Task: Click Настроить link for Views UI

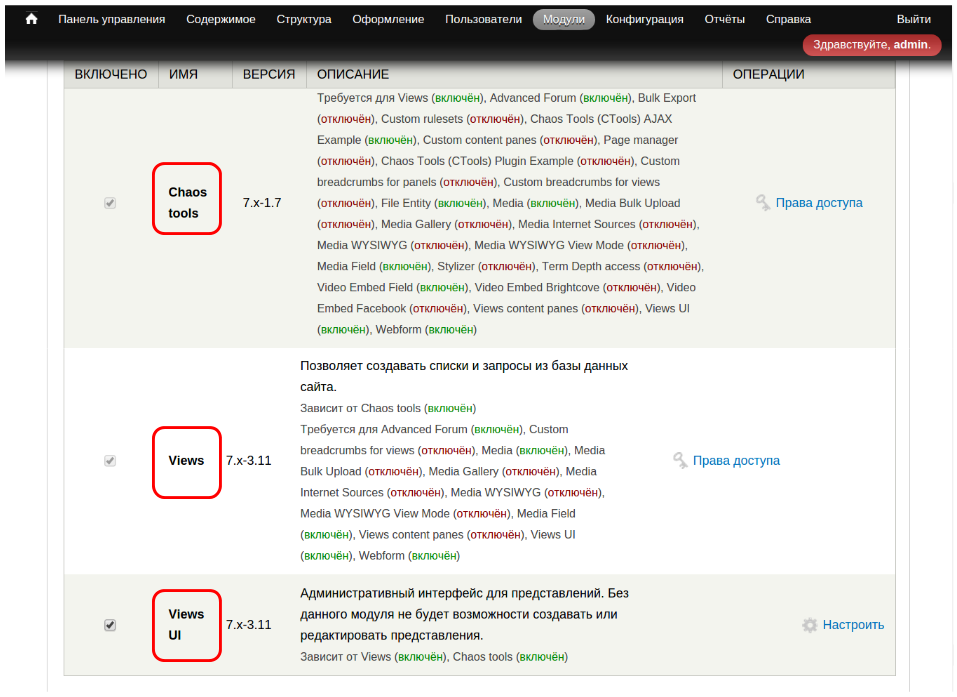Action: click(x=853, y=625)
